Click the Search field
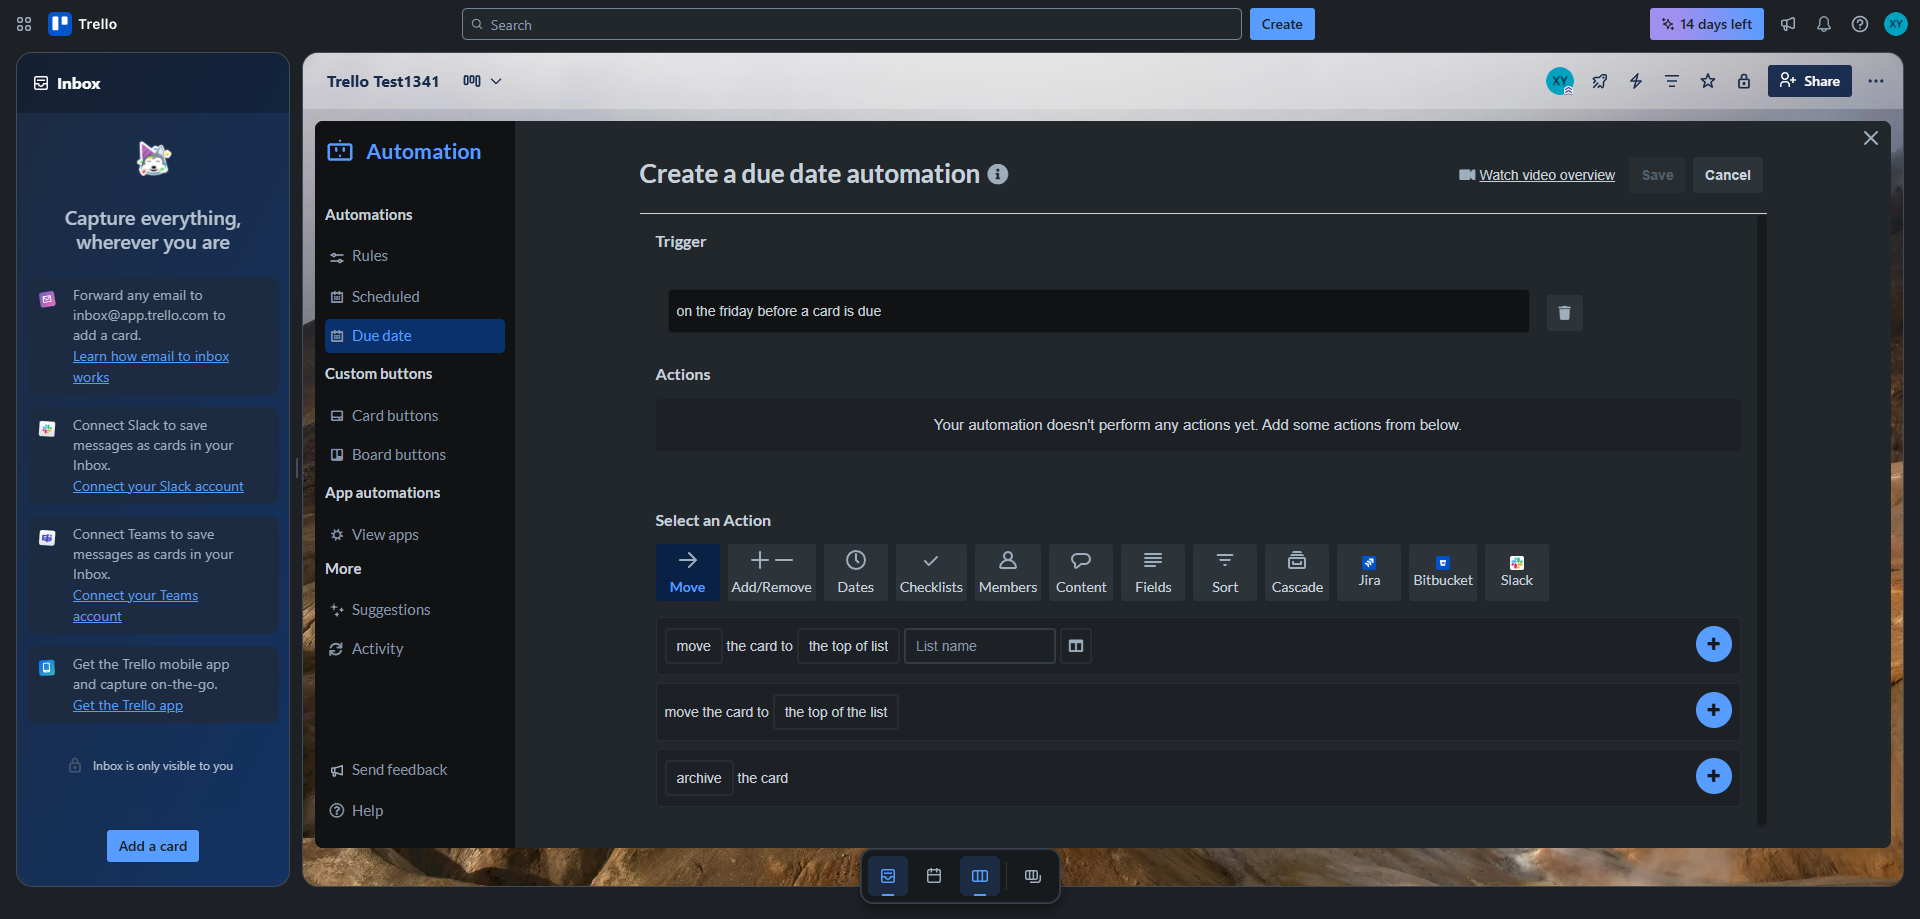This screenshot has height=919, width=1920. point(852,24)
